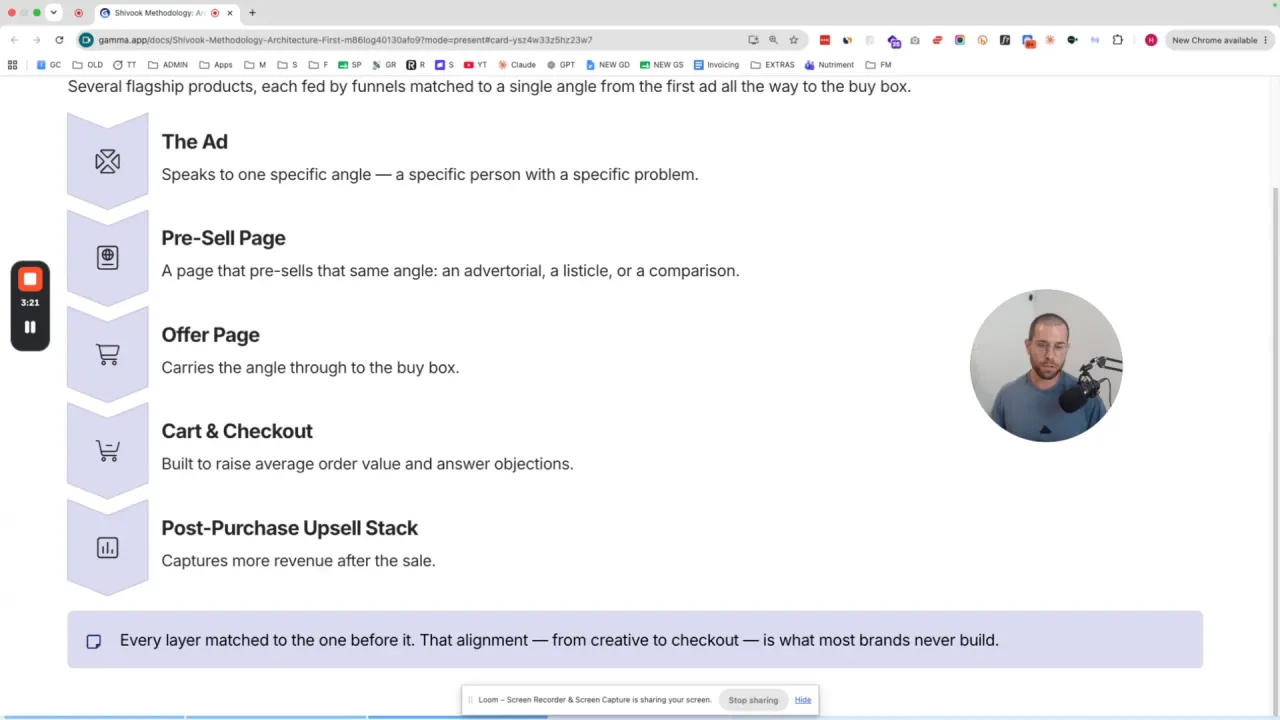Open the YT YouTube bookmark
This screenshot has width=1280, height=720.
(x=475, y=65)
